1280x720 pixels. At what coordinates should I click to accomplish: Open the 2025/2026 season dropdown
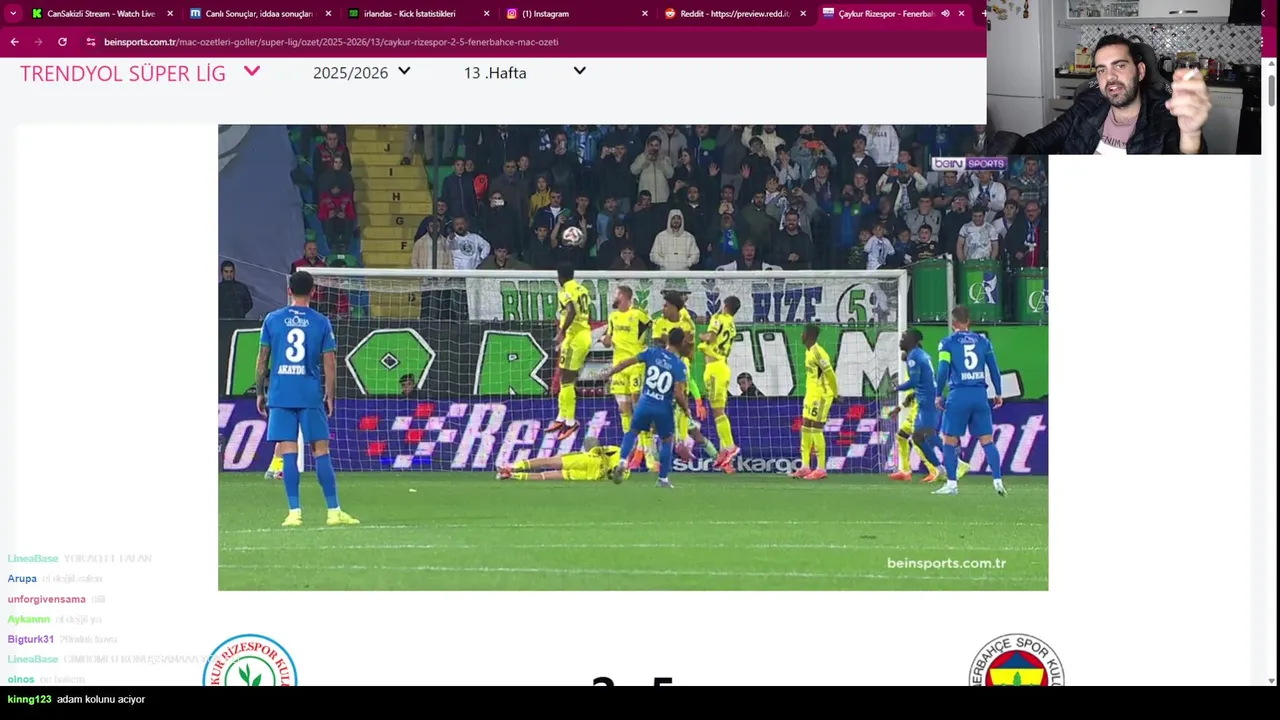(361, 72)
